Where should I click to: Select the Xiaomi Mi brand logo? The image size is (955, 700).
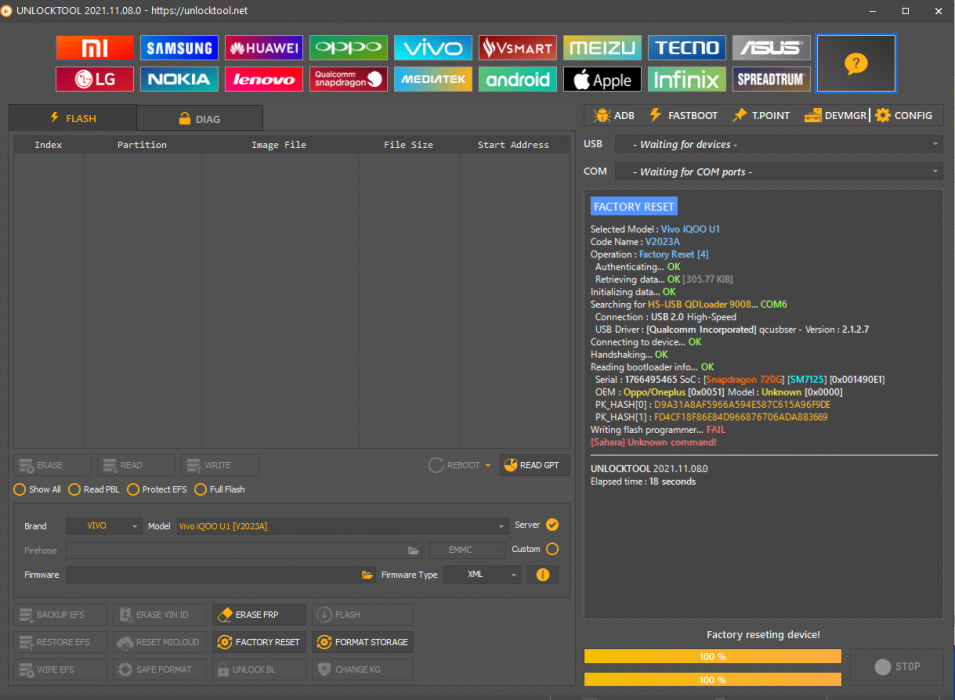click(x=94, y=48)
